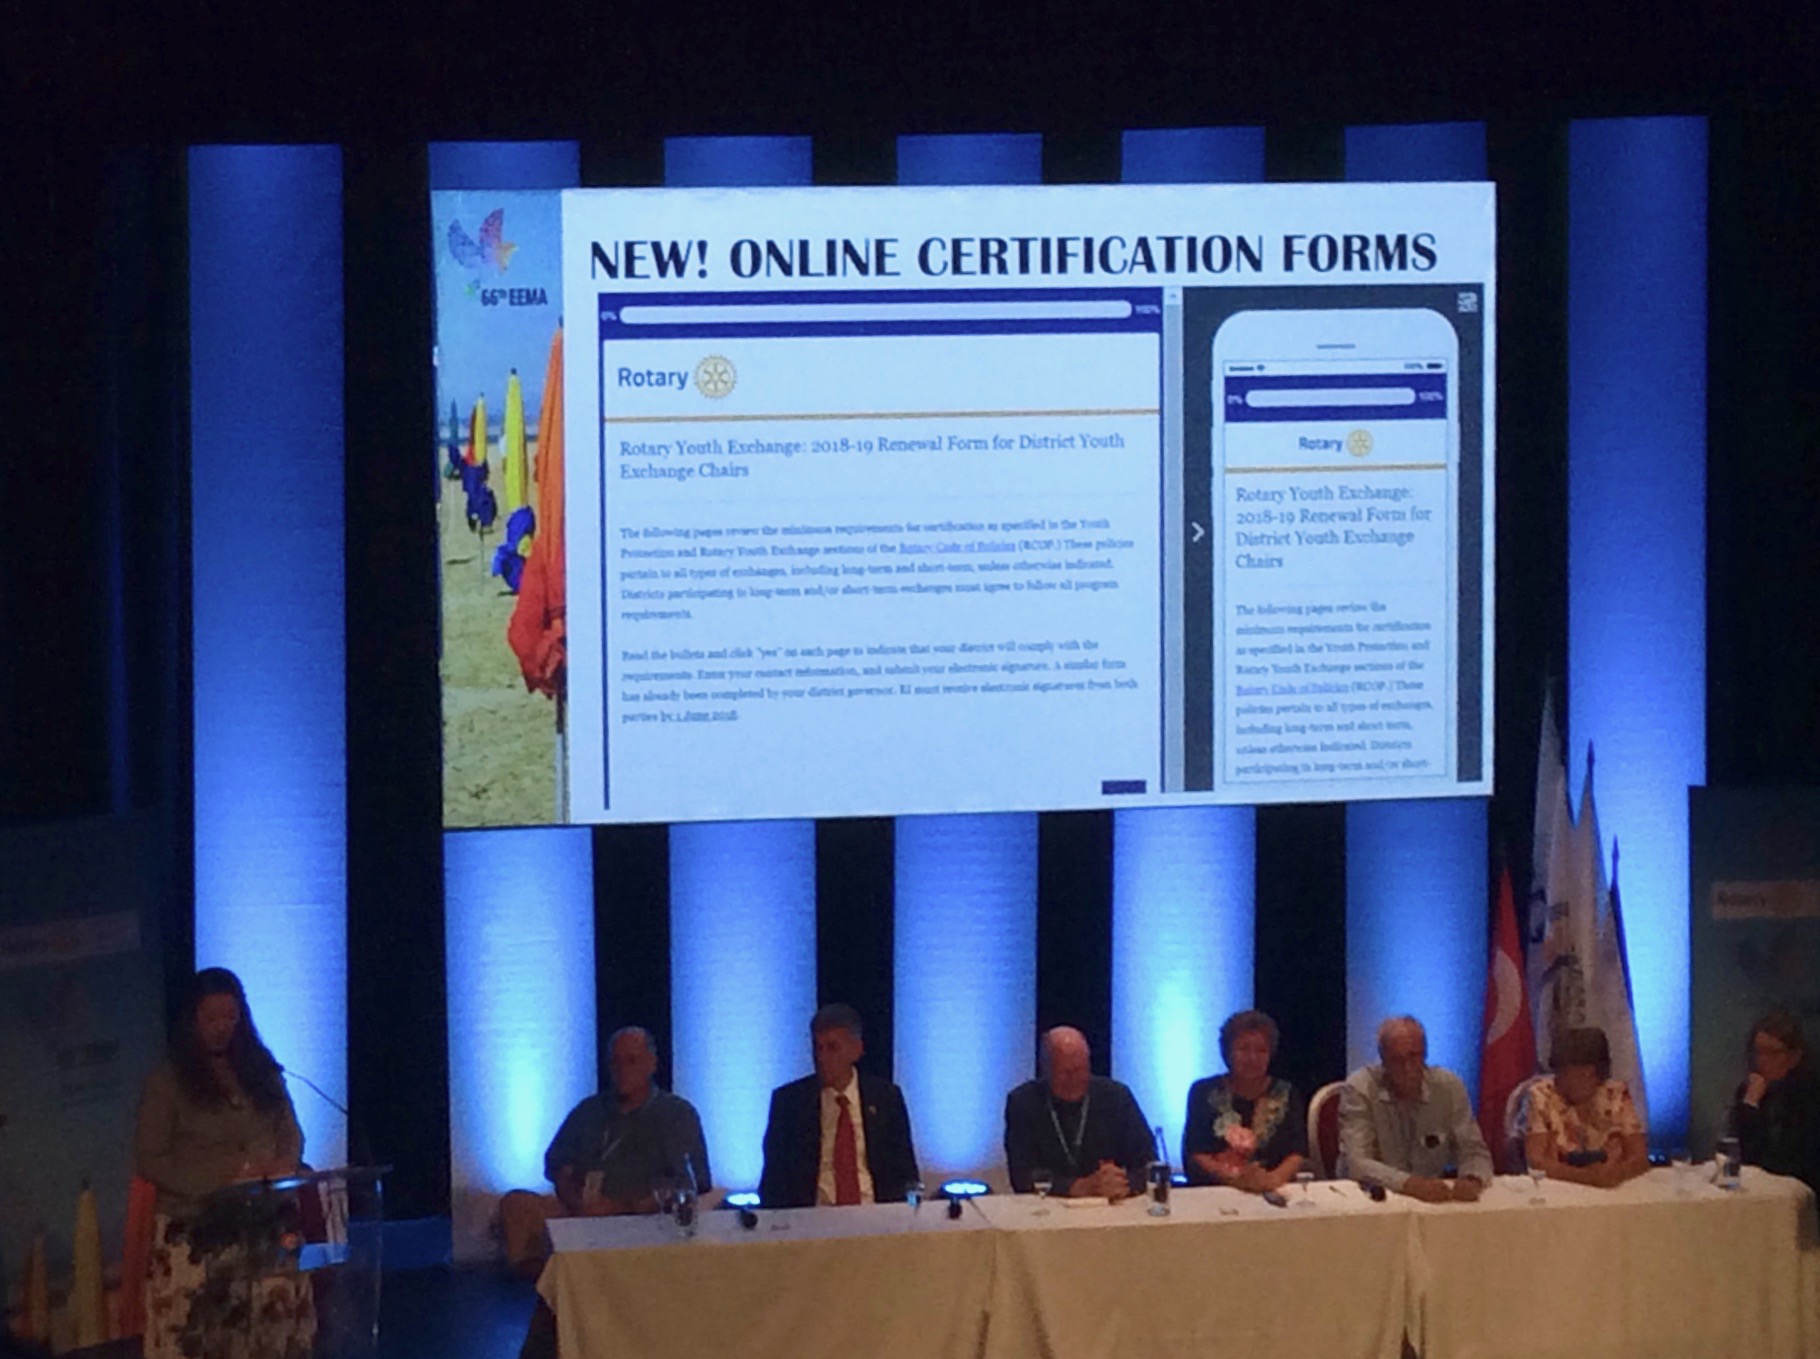
Task: Click the form title "2018-19 Renewal Form" heading
Action: tap(871, 455)
